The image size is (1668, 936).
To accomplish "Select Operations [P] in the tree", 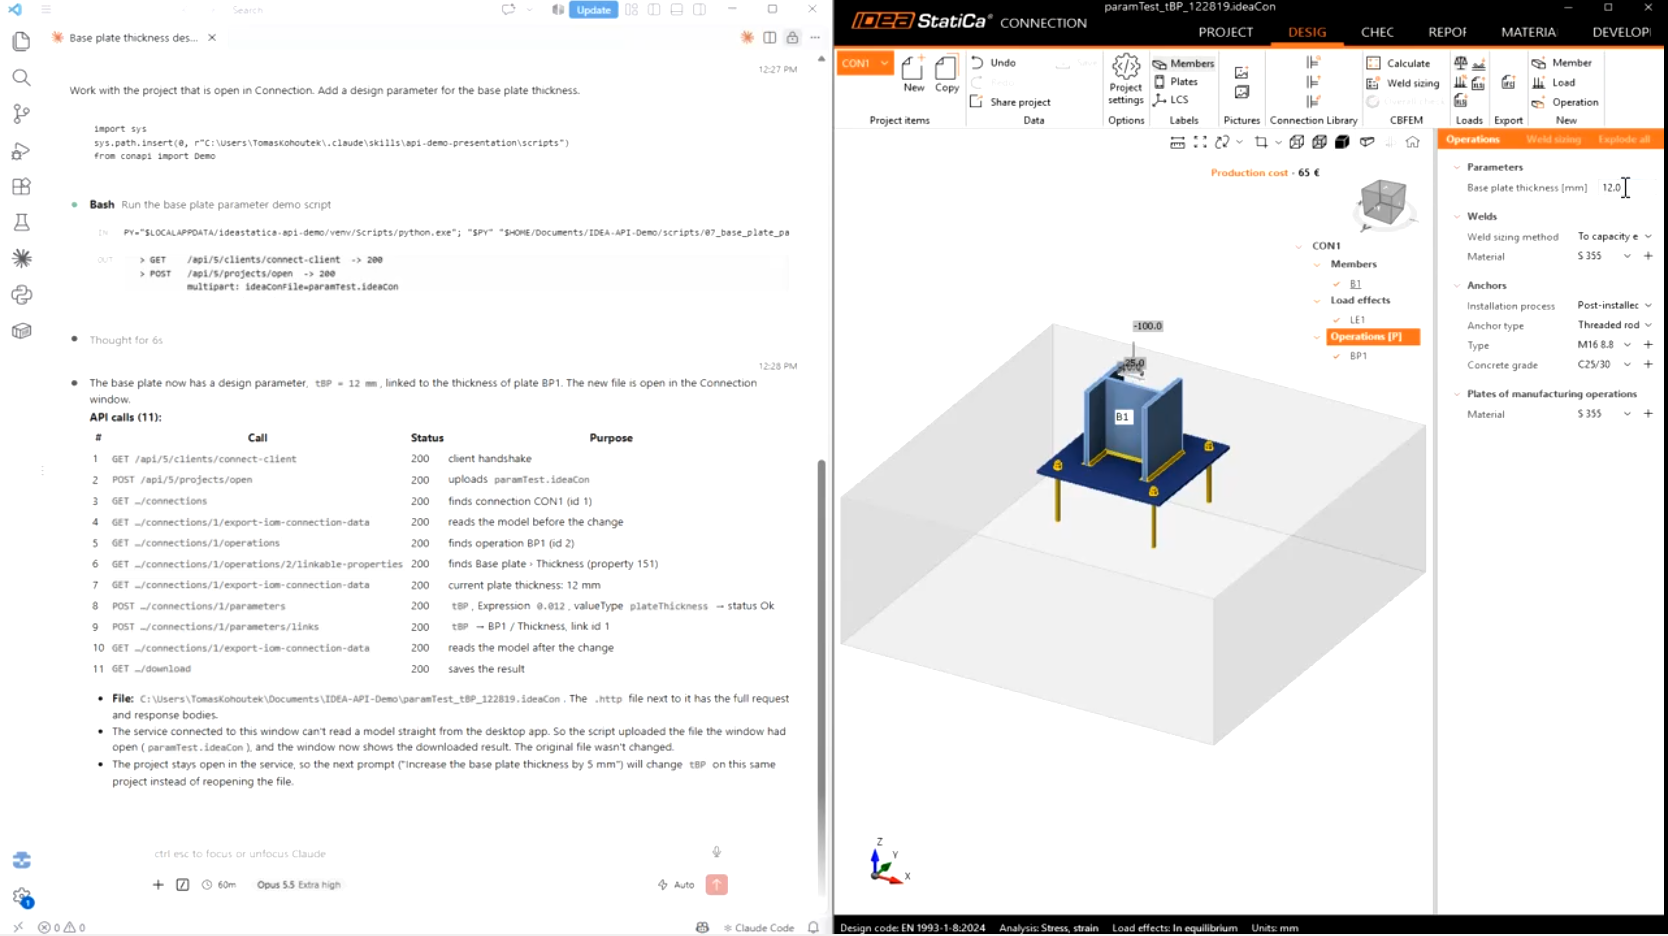I will [1372, 337].
